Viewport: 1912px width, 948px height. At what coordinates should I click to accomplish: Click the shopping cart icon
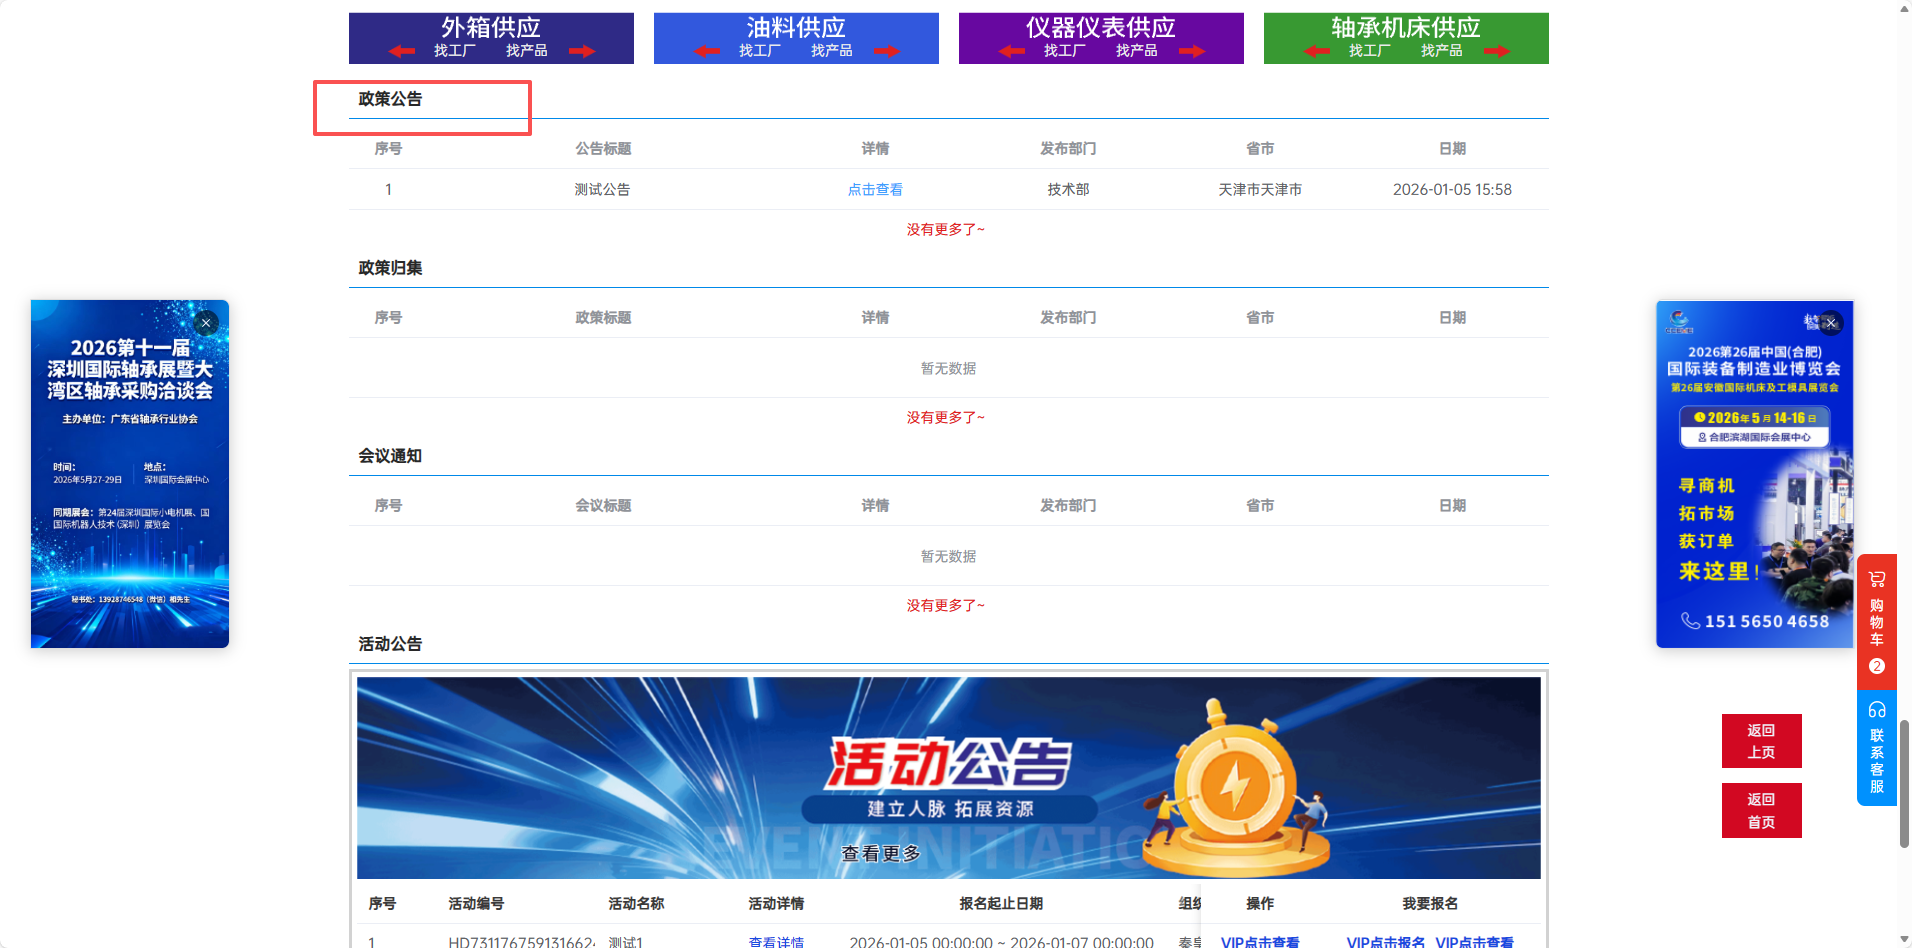(1876, 579)
